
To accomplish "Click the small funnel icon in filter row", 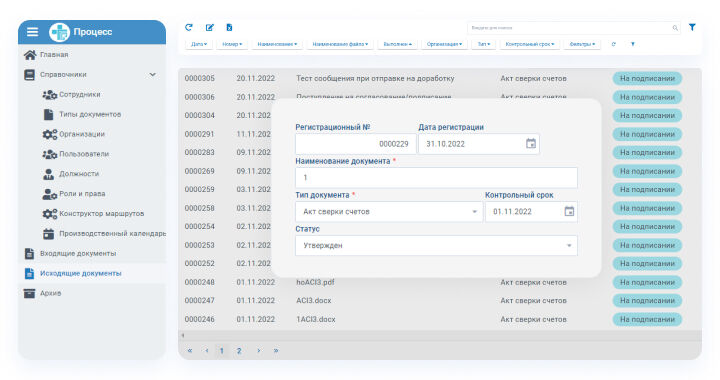I will (x=633, y=44).
